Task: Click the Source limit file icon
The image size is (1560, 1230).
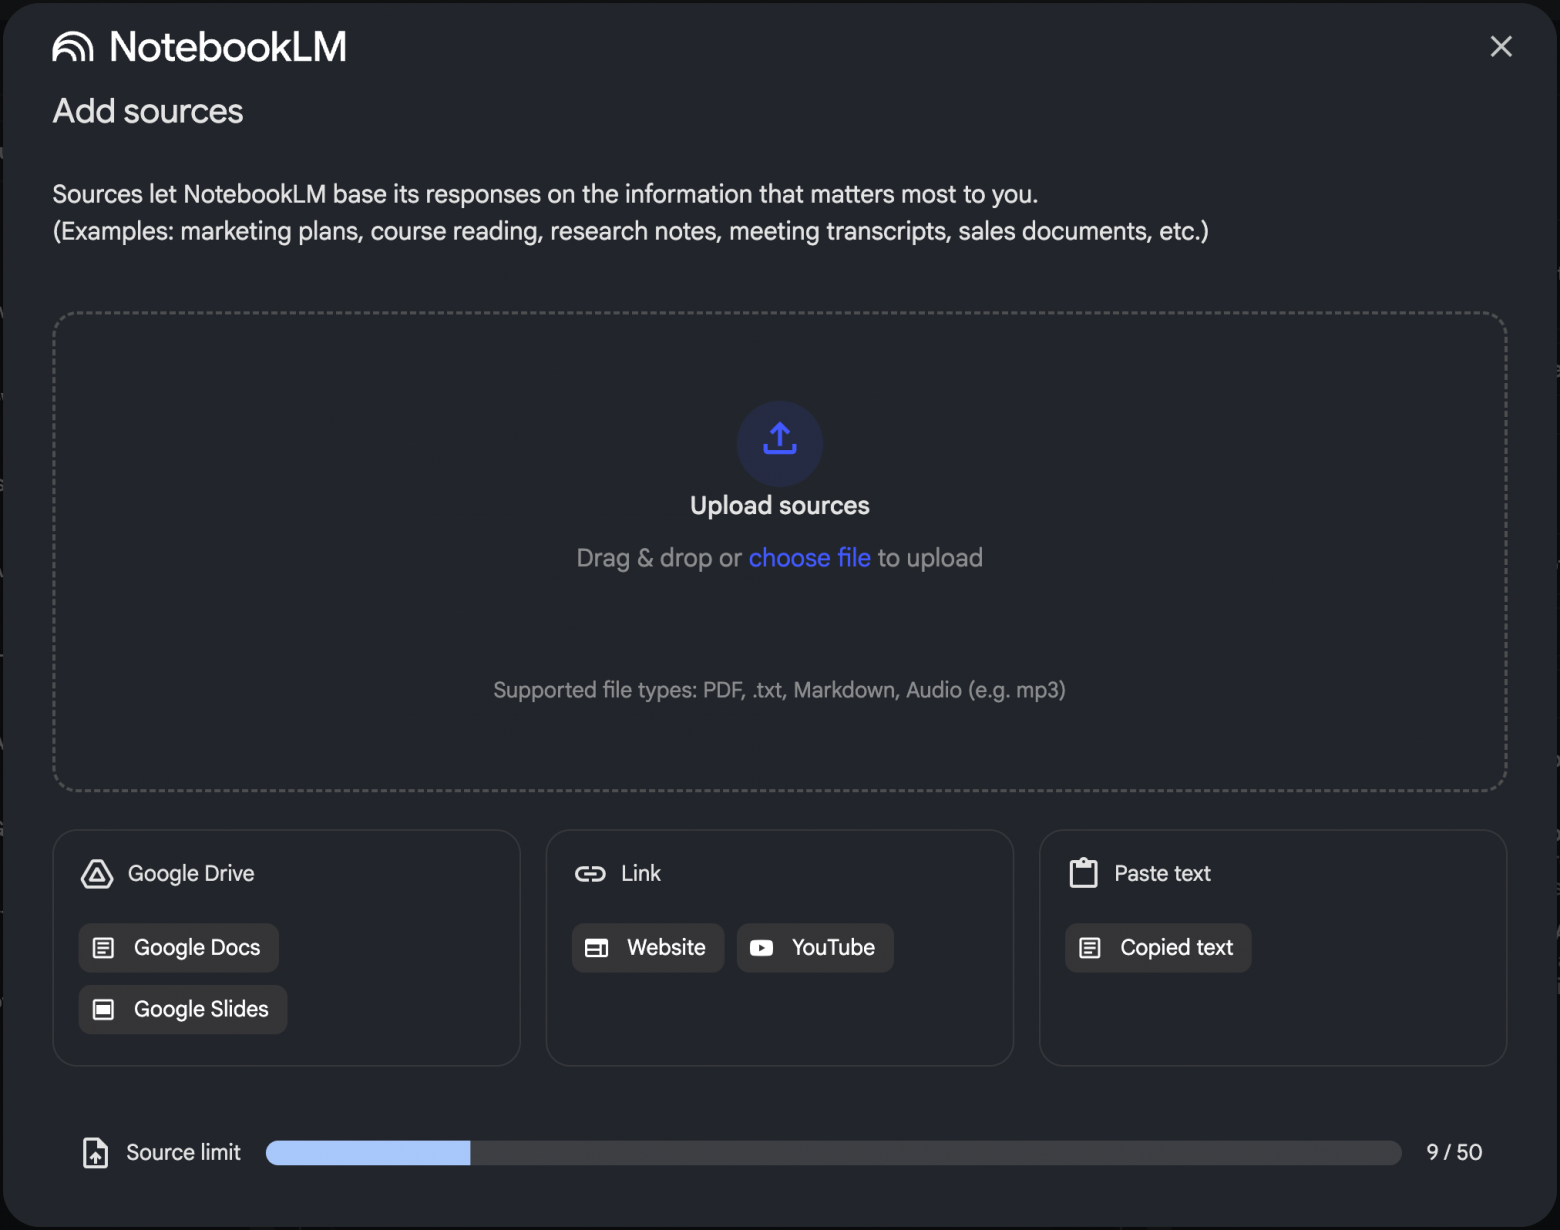Action: coord(95,1153)
